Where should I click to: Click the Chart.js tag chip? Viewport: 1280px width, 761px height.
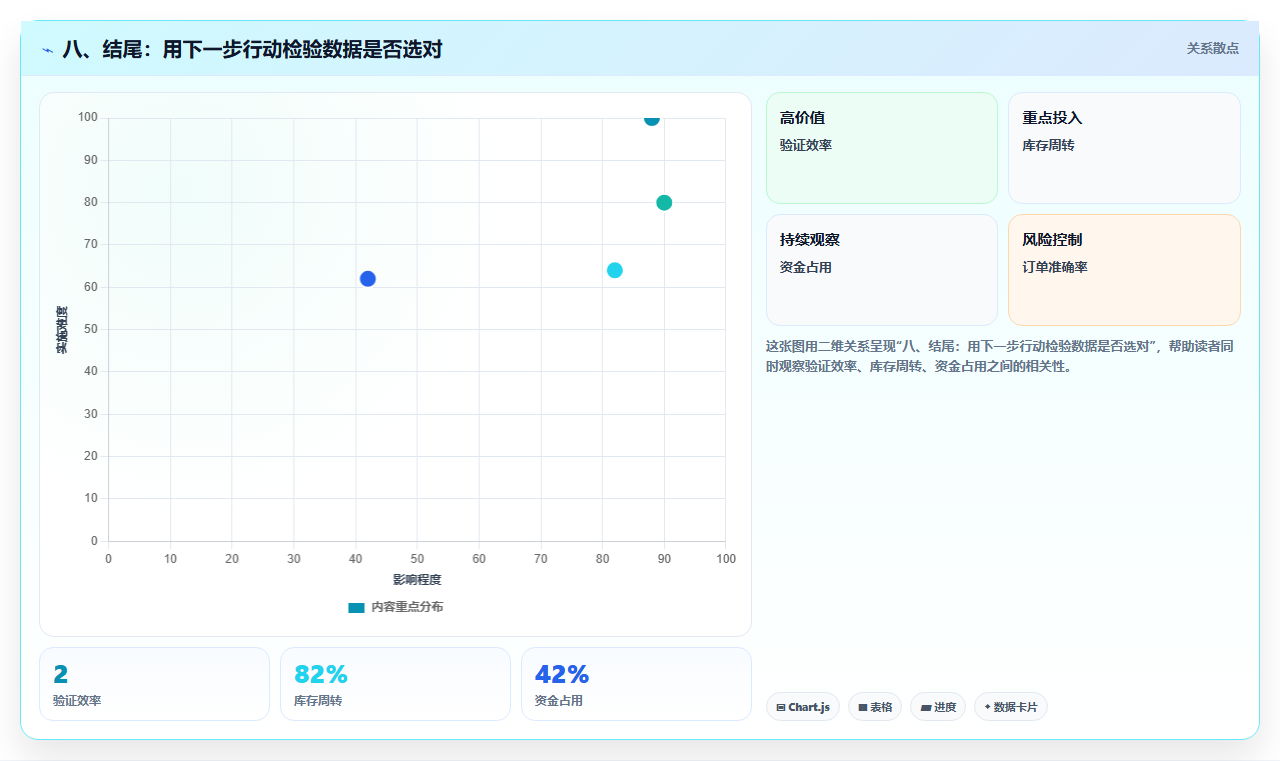[x=803, y=707]
